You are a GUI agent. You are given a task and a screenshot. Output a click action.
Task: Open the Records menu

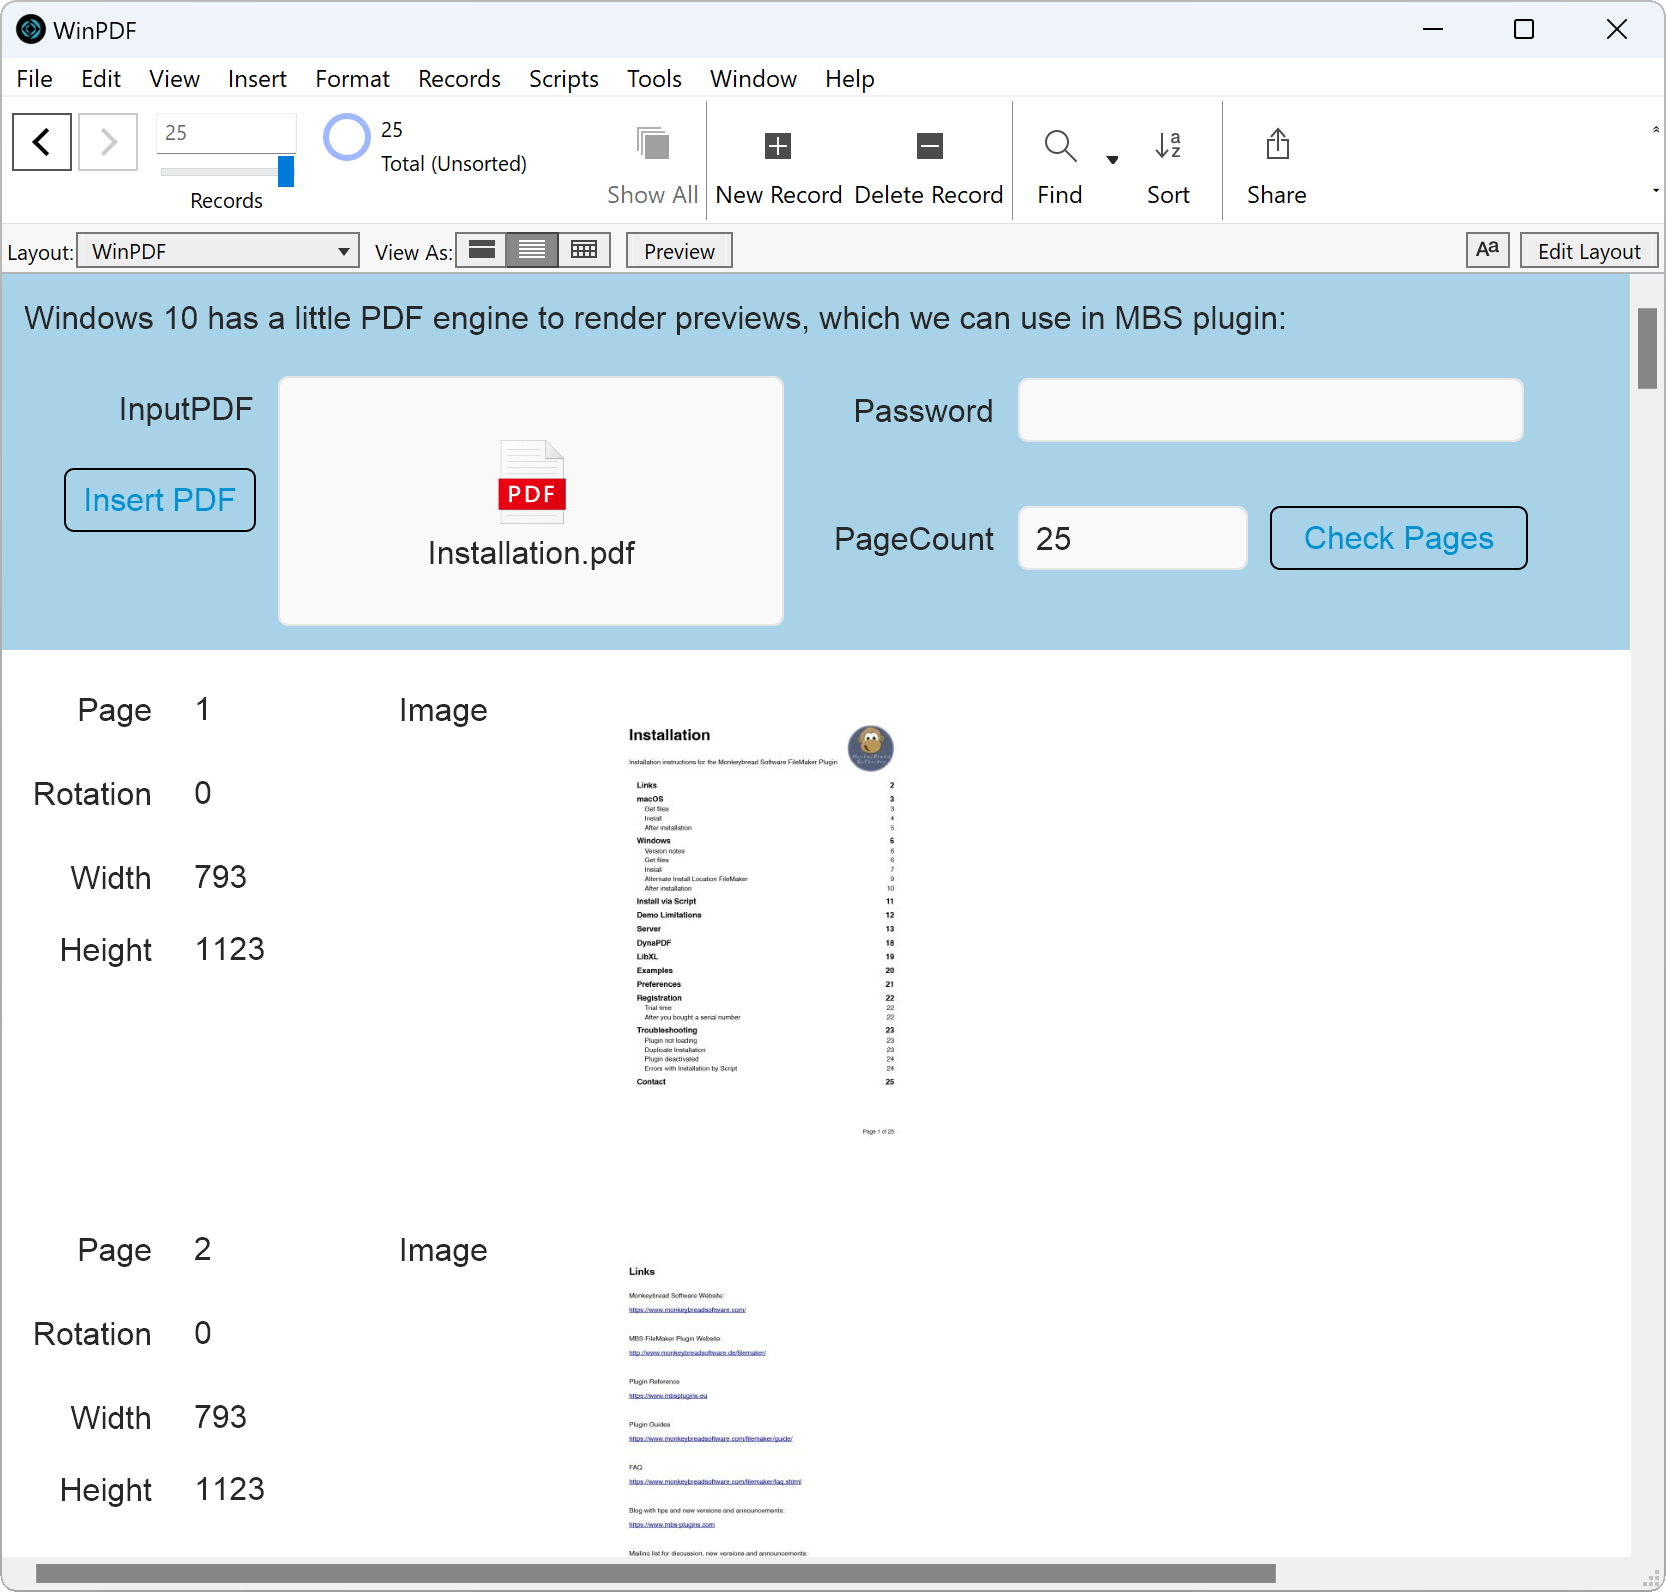(x=459, y=79)
